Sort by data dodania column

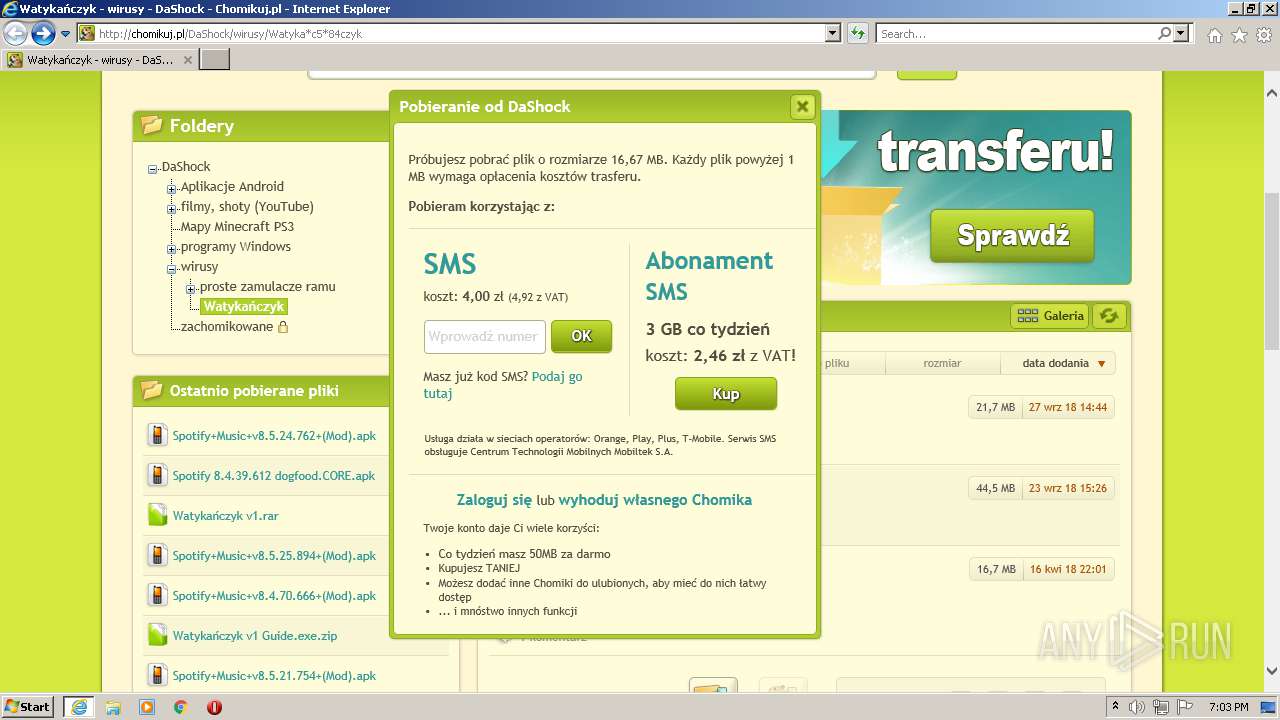tap(1058, 363)
